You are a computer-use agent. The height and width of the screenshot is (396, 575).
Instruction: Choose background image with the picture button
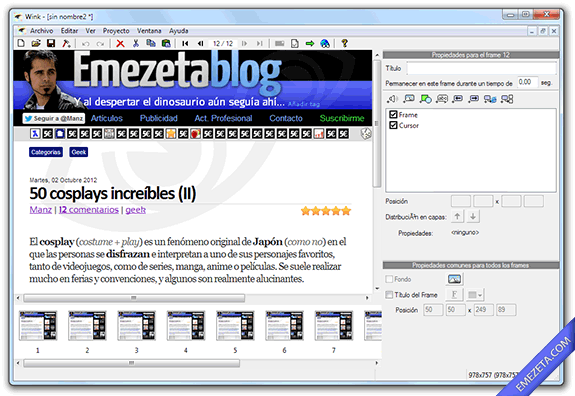pos(454,279)
